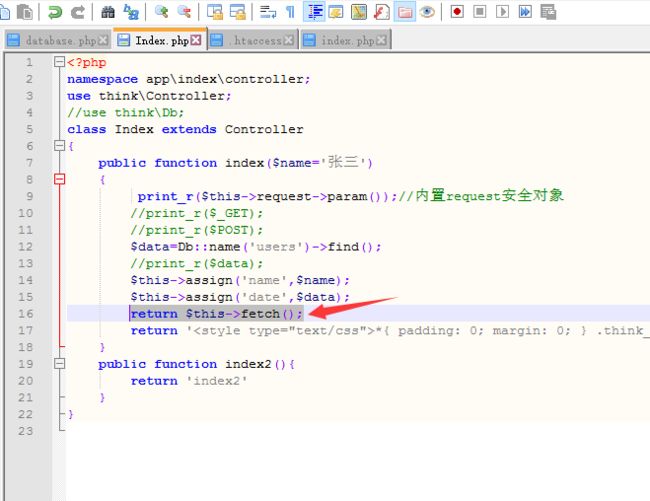Click the '<?php' opening tag
The image size is (650, 501).
click(x=87, y=63)
